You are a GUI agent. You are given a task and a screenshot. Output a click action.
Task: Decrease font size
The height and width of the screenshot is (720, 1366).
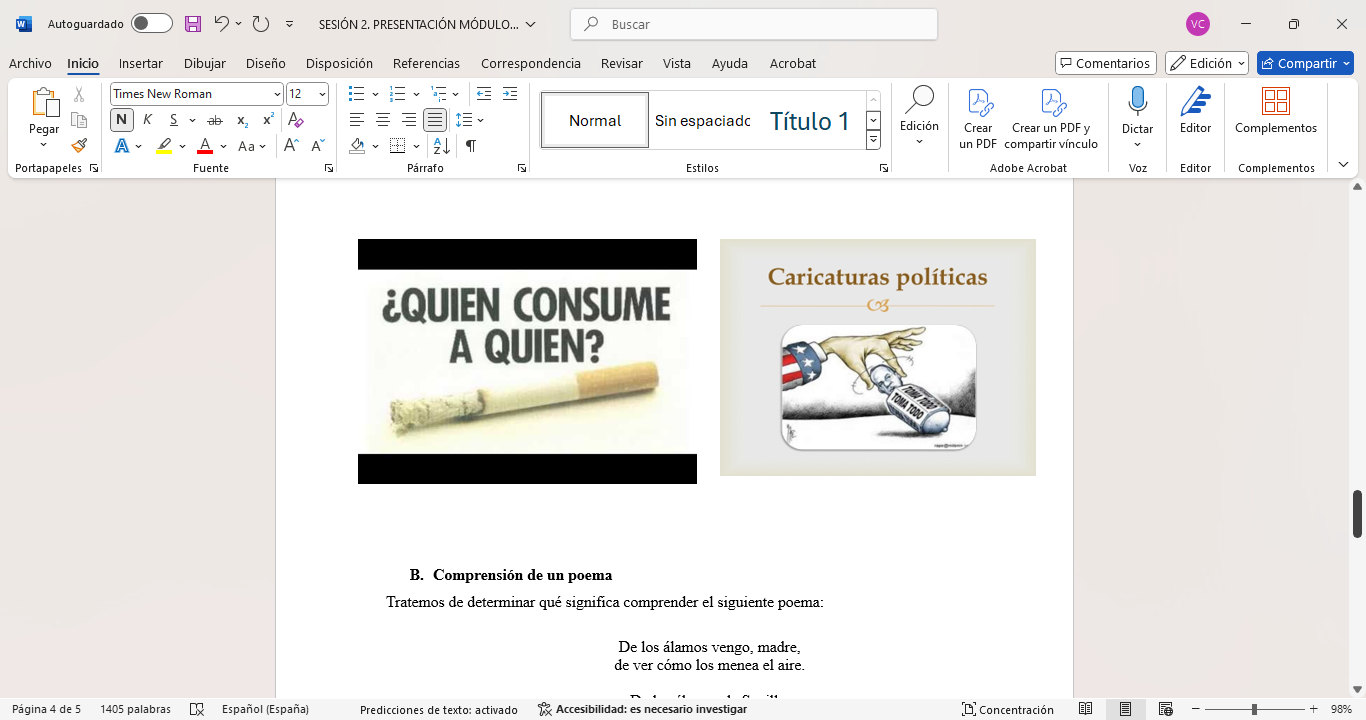pyautogui.click(x=318, y=146)
